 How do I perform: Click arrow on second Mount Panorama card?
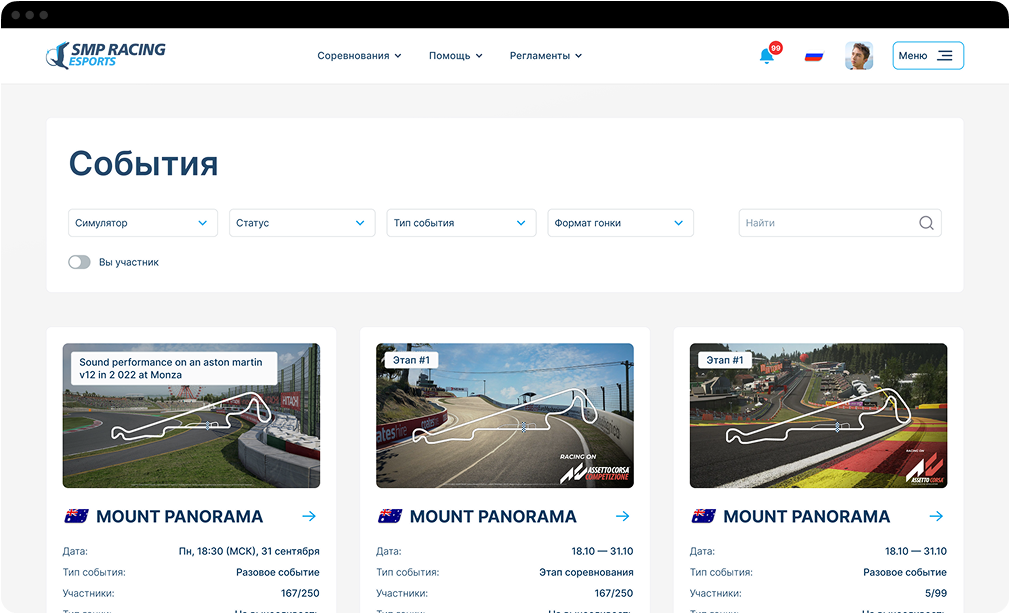click(622, 516)
